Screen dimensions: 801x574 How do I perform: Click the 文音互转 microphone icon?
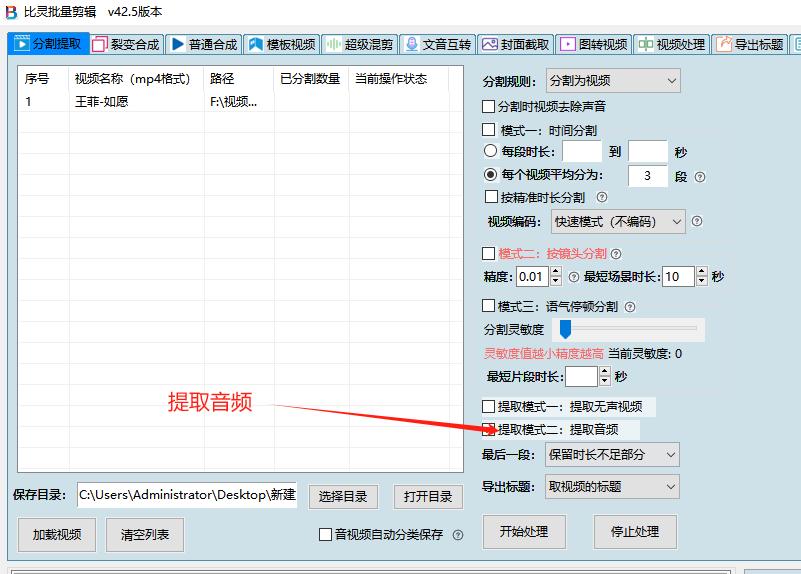pyautogui.click(x=412, y=44)
